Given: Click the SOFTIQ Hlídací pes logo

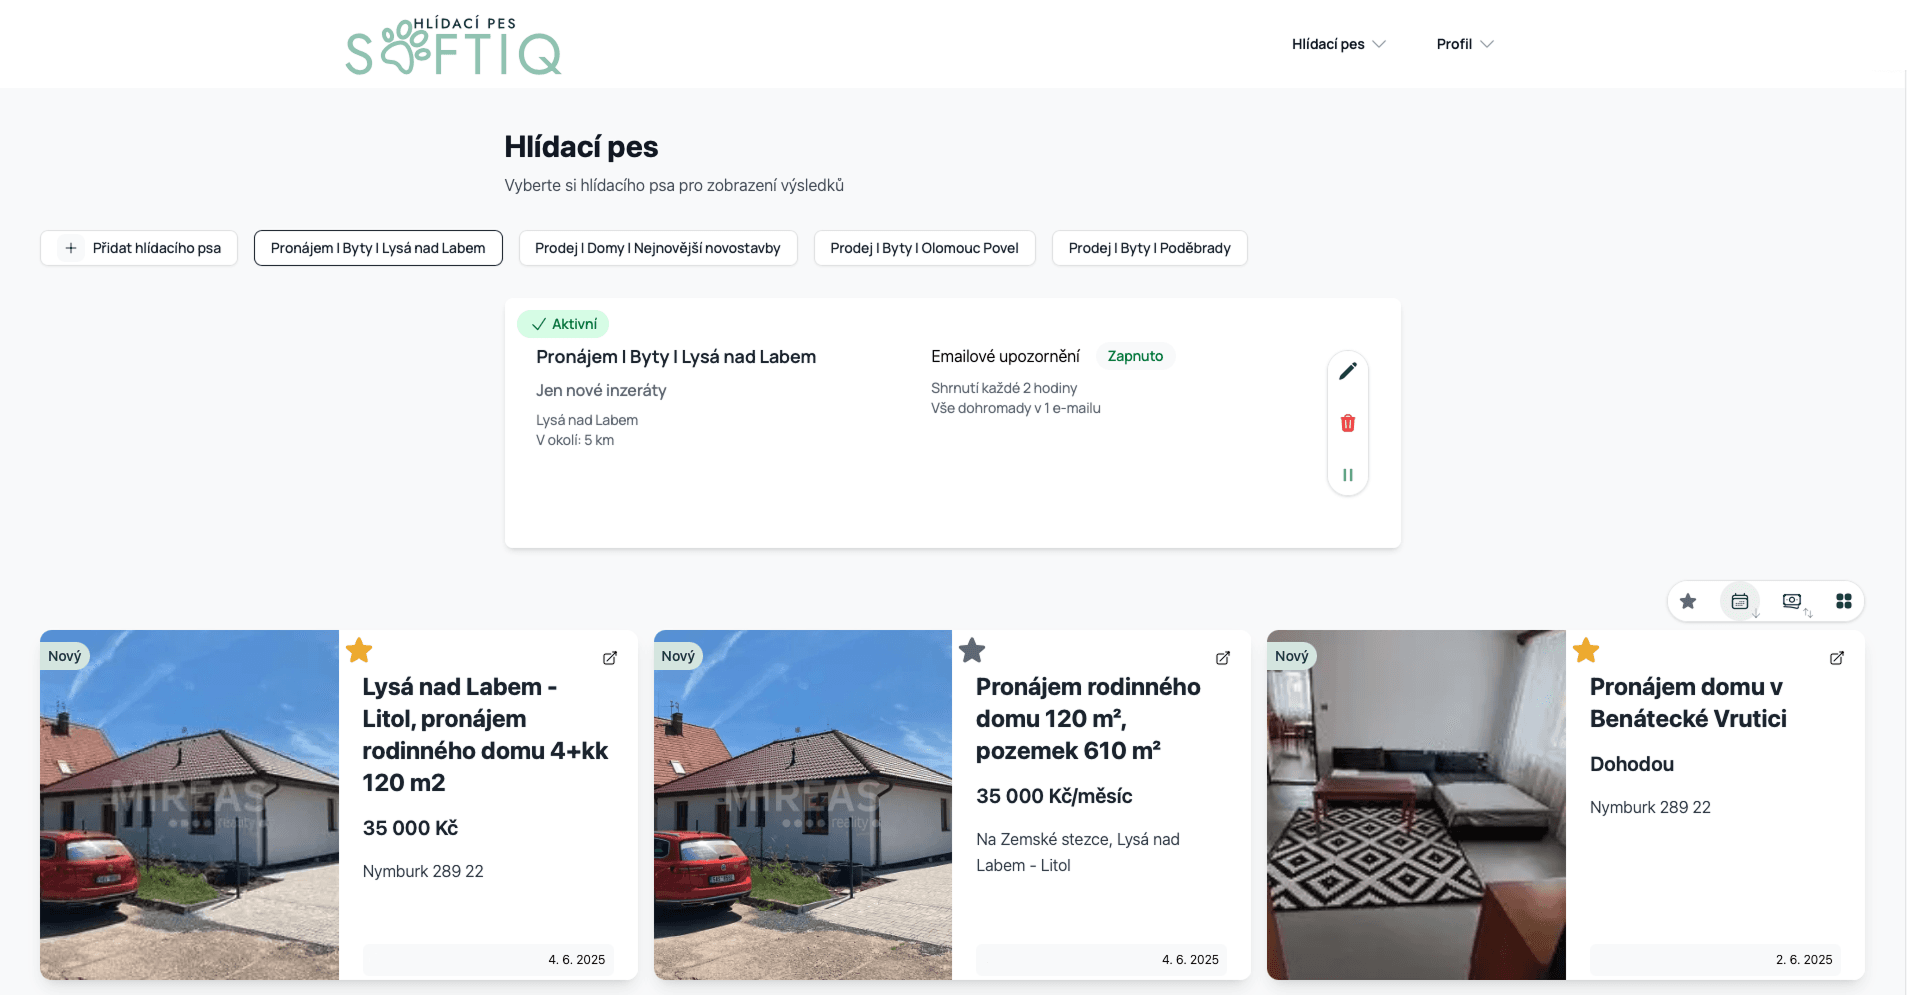Looking at the screenshot, I should tap(453, 47).
